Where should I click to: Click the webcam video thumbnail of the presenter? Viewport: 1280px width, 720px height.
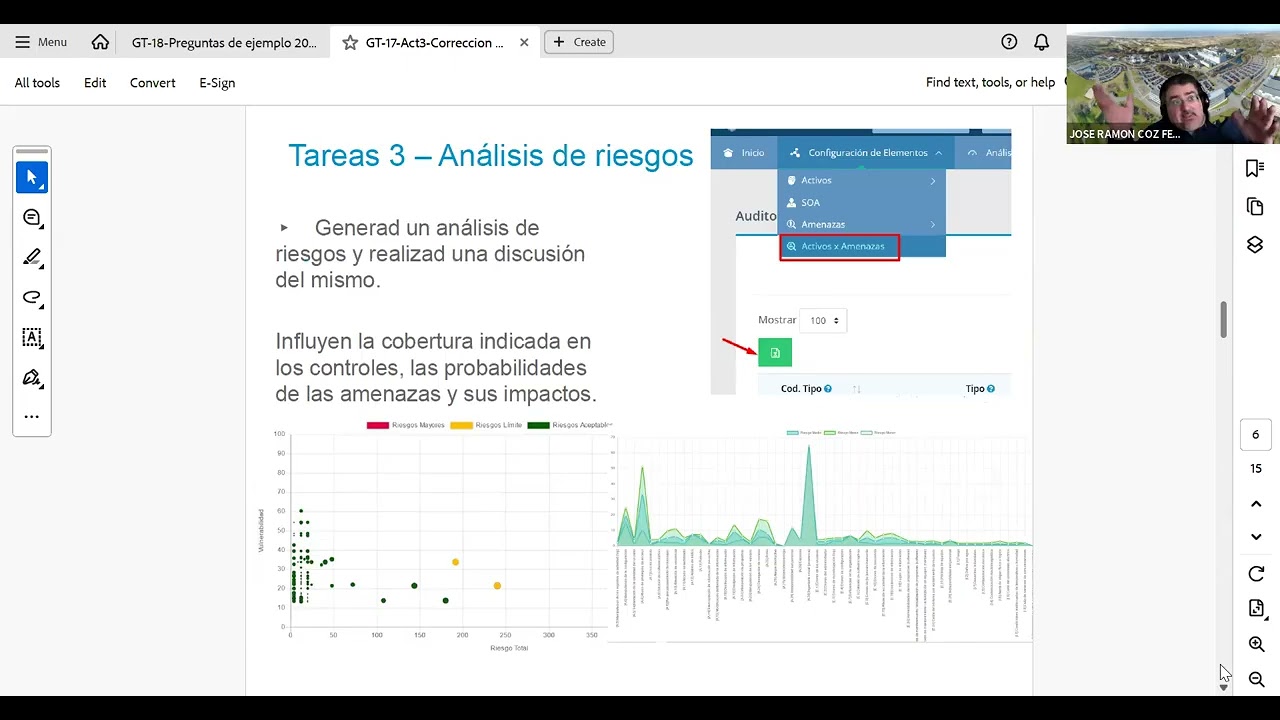[1173, 84]
